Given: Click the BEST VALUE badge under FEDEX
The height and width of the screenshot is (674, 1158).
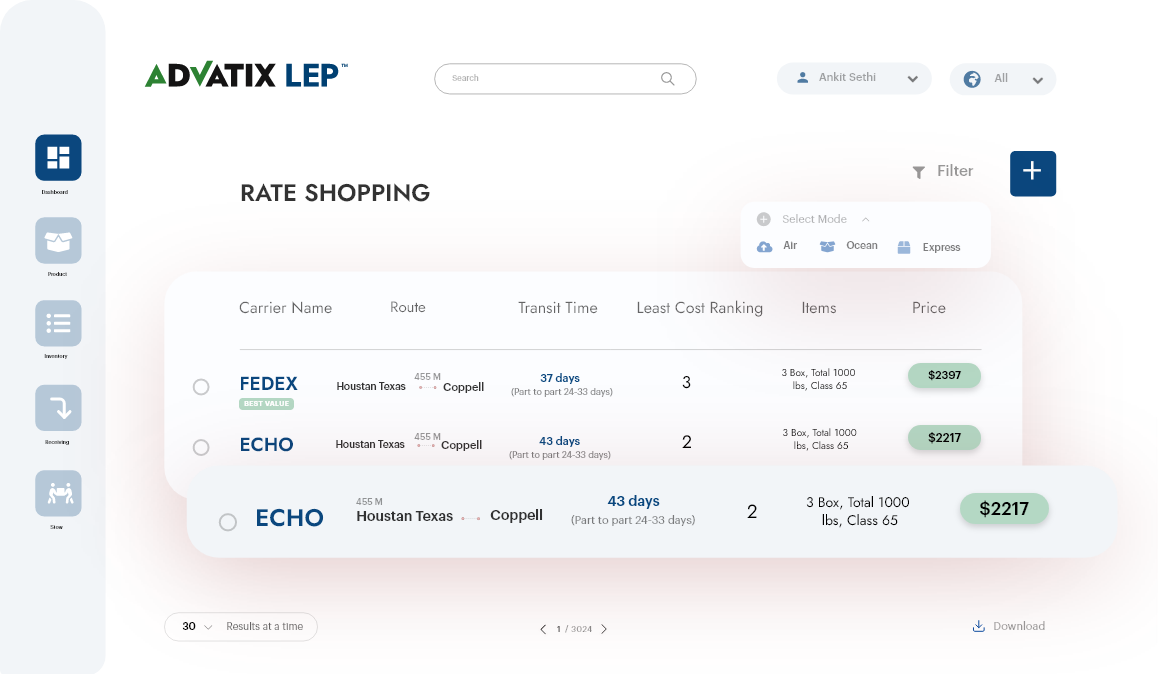Looking at the screenshot, I should tap(267, 404).
